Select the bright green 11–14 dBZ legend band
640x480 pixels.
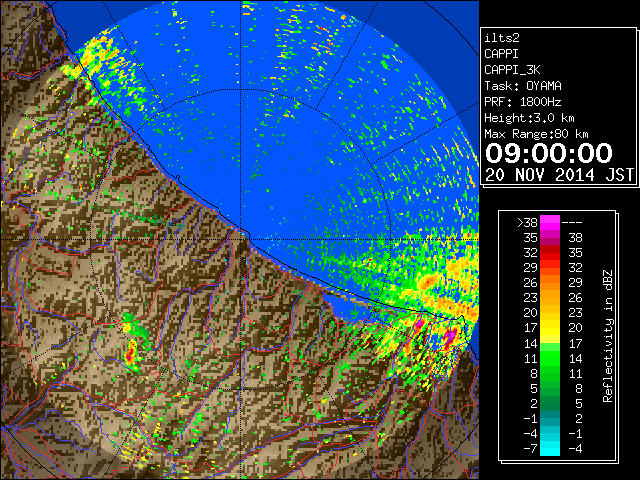click(x=550, y=358)
